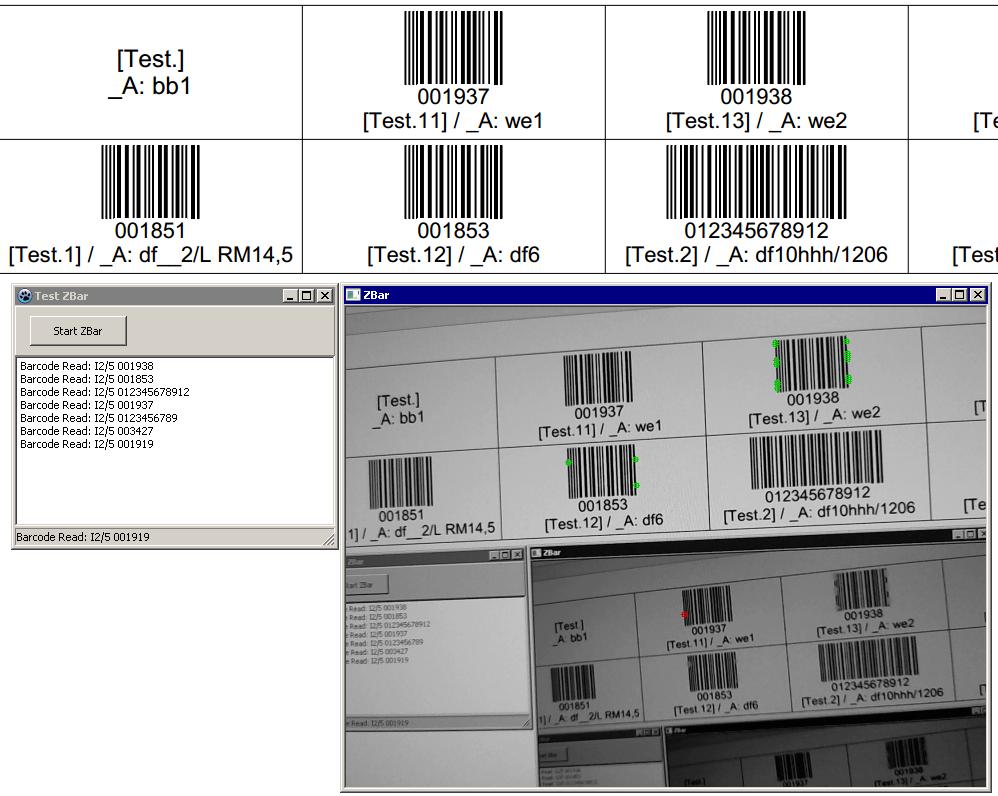Select log entry 'I2/5 012345678912'
Image resolution: width=998 pixels, height=796 pixels.
click(104, 393)
